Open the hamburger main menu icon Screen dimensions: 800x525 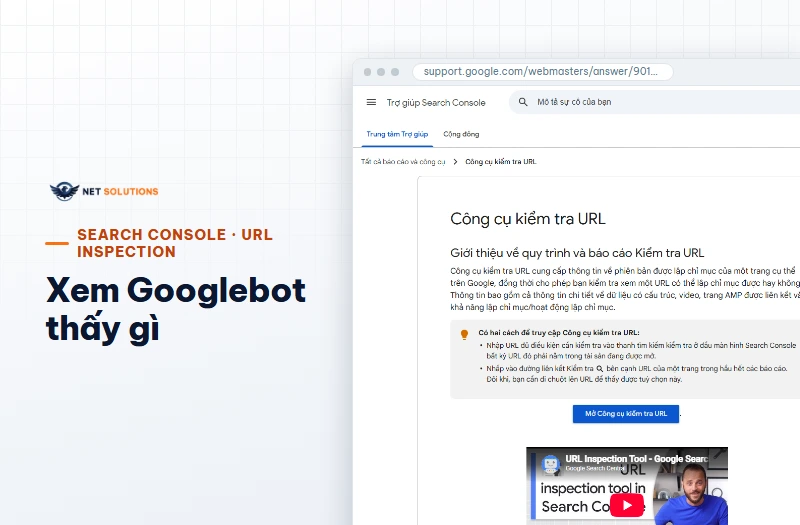coord(371,103)
